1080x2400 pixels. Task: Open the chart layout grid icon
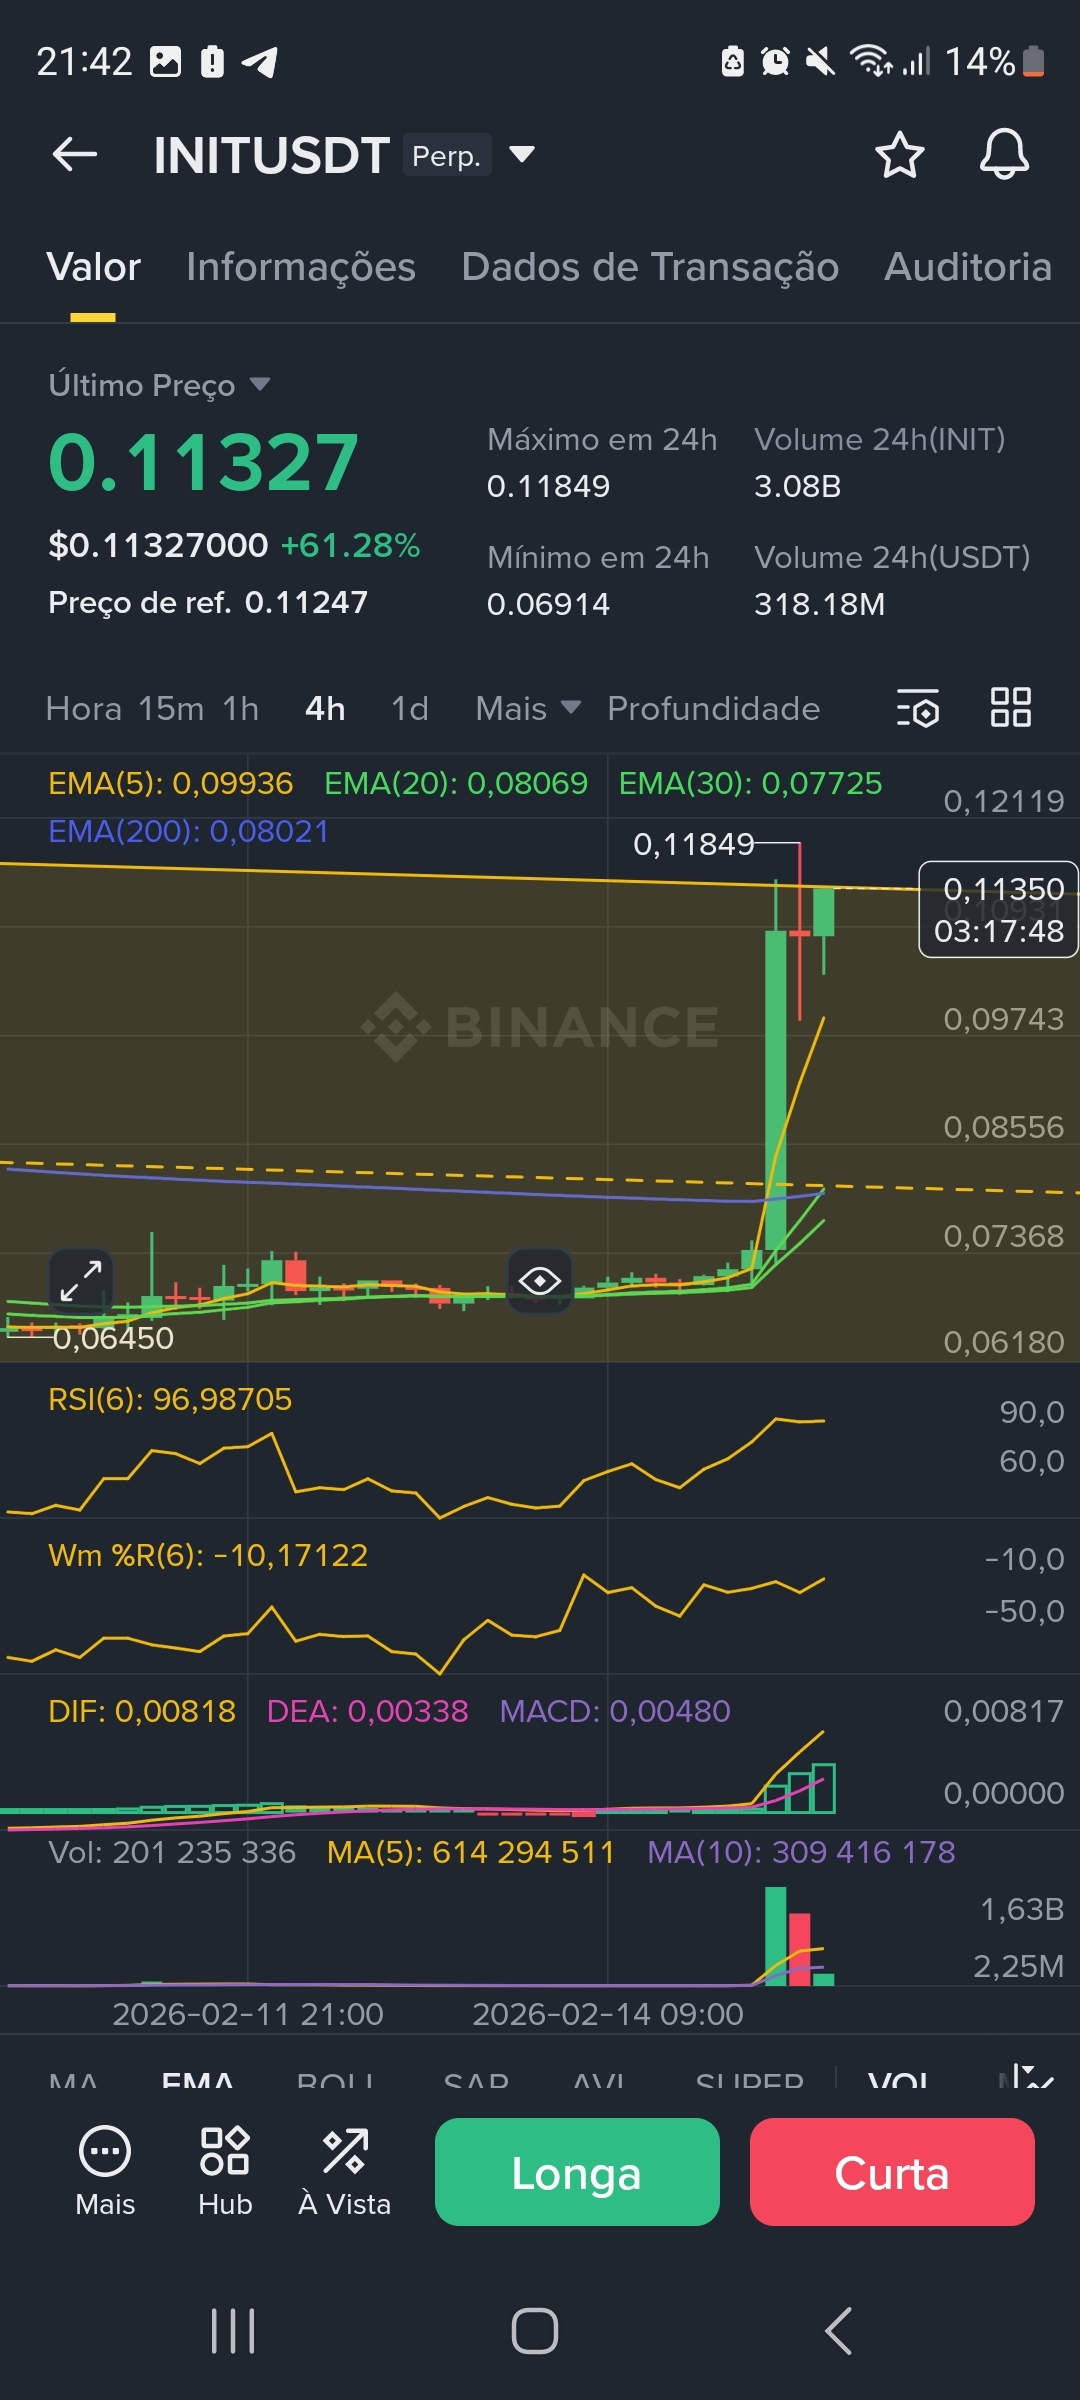[1010, 708]
